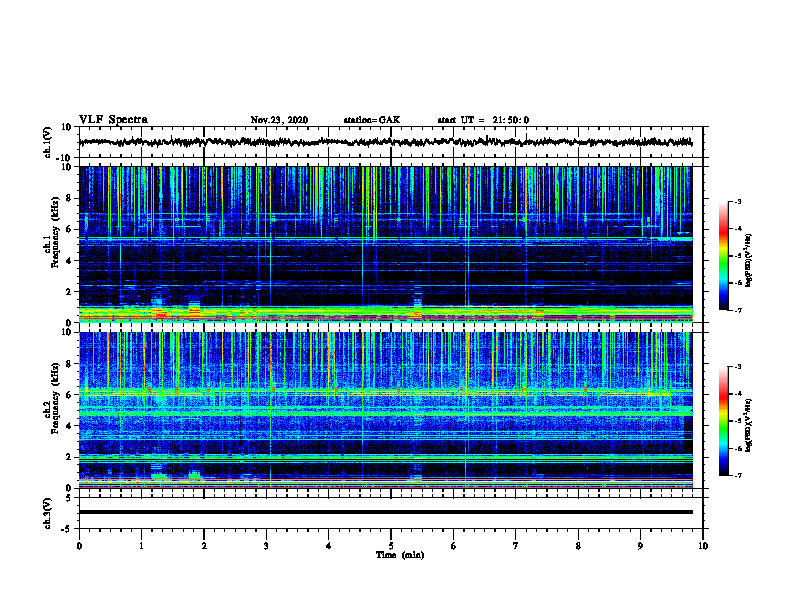Click the ch.1 colorbar log(PSD) unit label
The image size is (792, 612).
(x=749, y=261)
